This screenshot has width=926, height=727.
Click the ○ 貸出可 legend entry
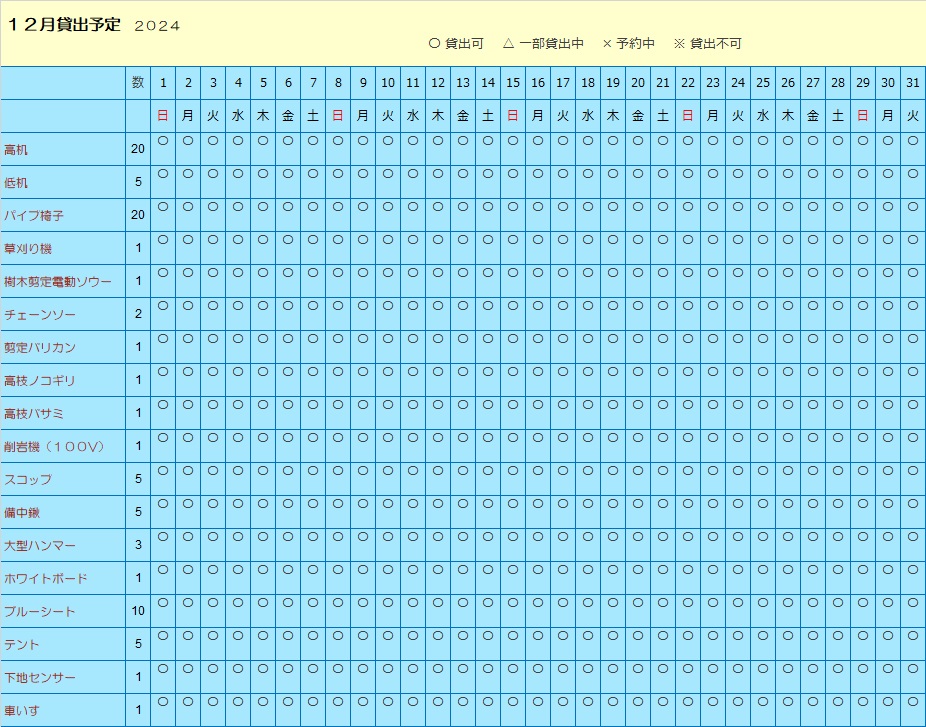pos(456,44)
